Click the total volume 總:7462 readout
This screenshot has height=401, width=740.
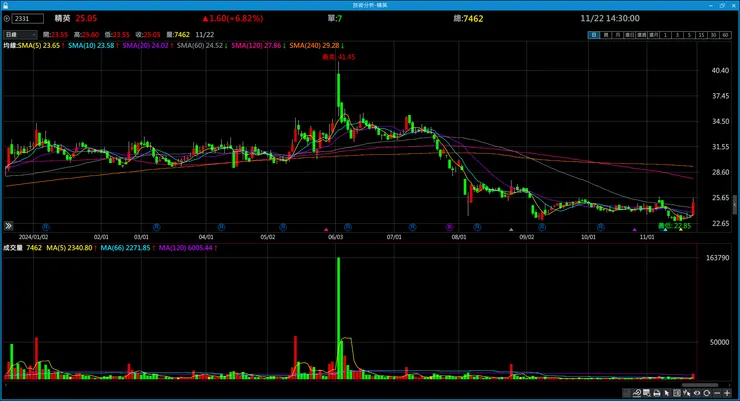click(x=468, y=19)
